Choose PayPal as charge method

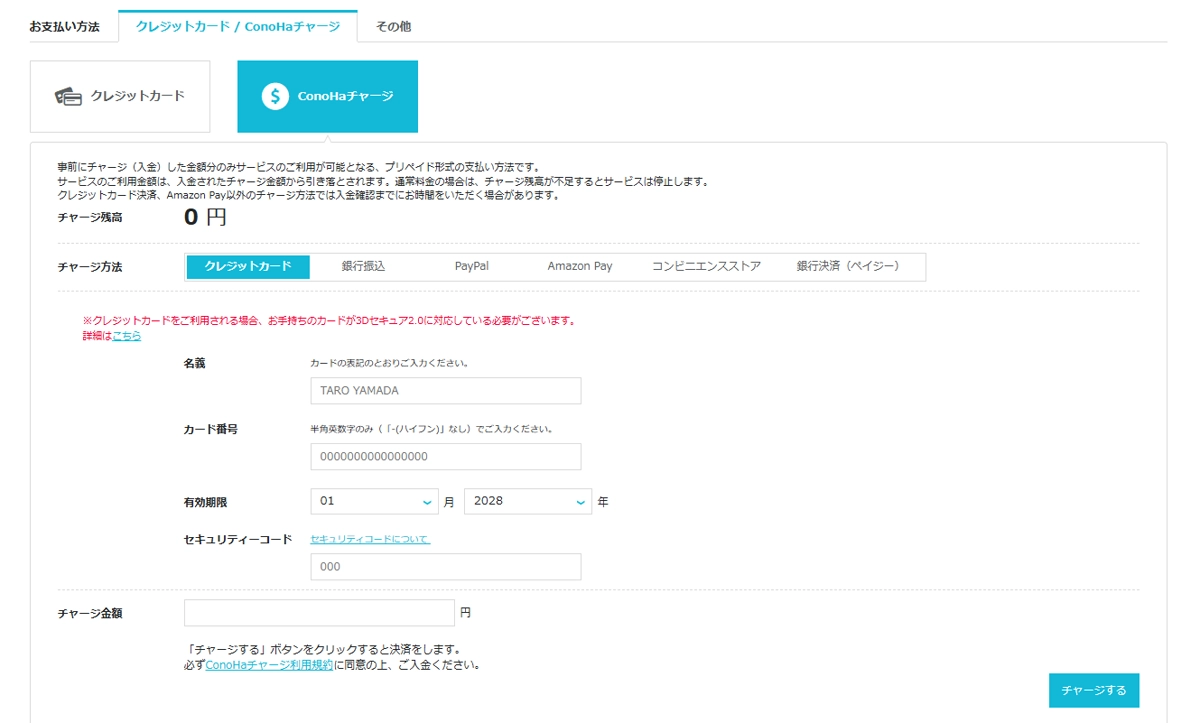[x=471, y=267]
